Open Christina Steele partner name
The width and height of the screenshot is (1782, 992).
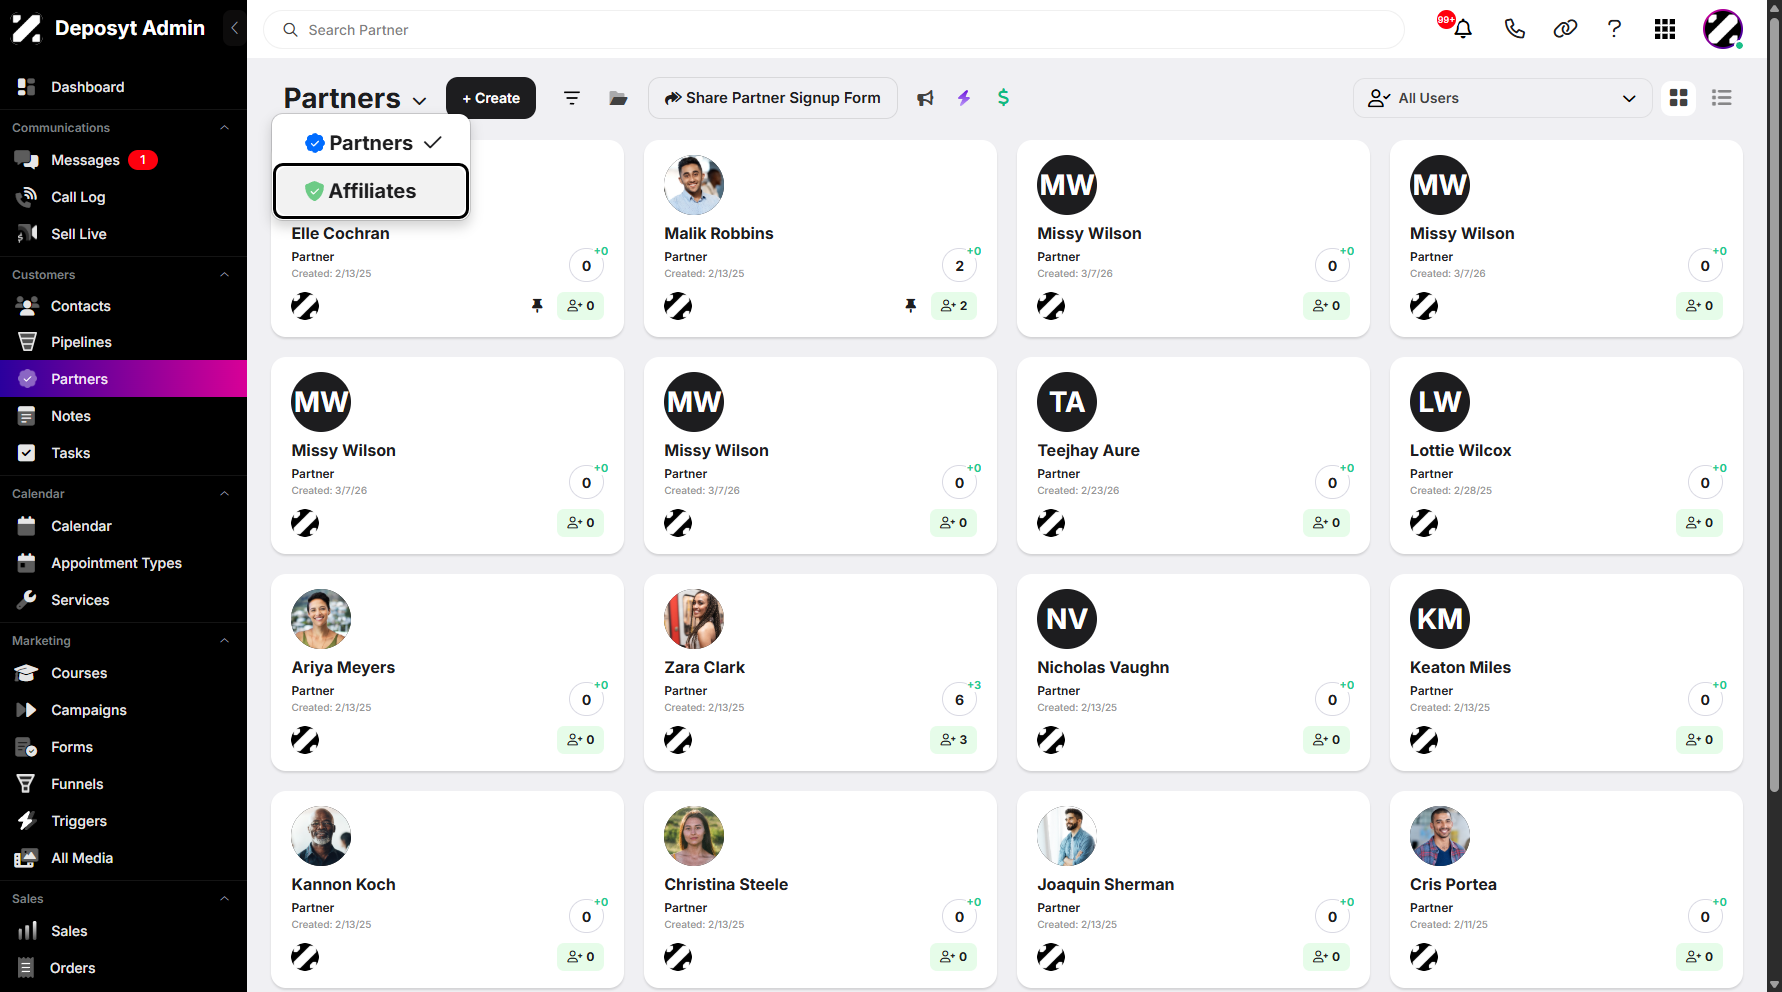coord(726,884)
